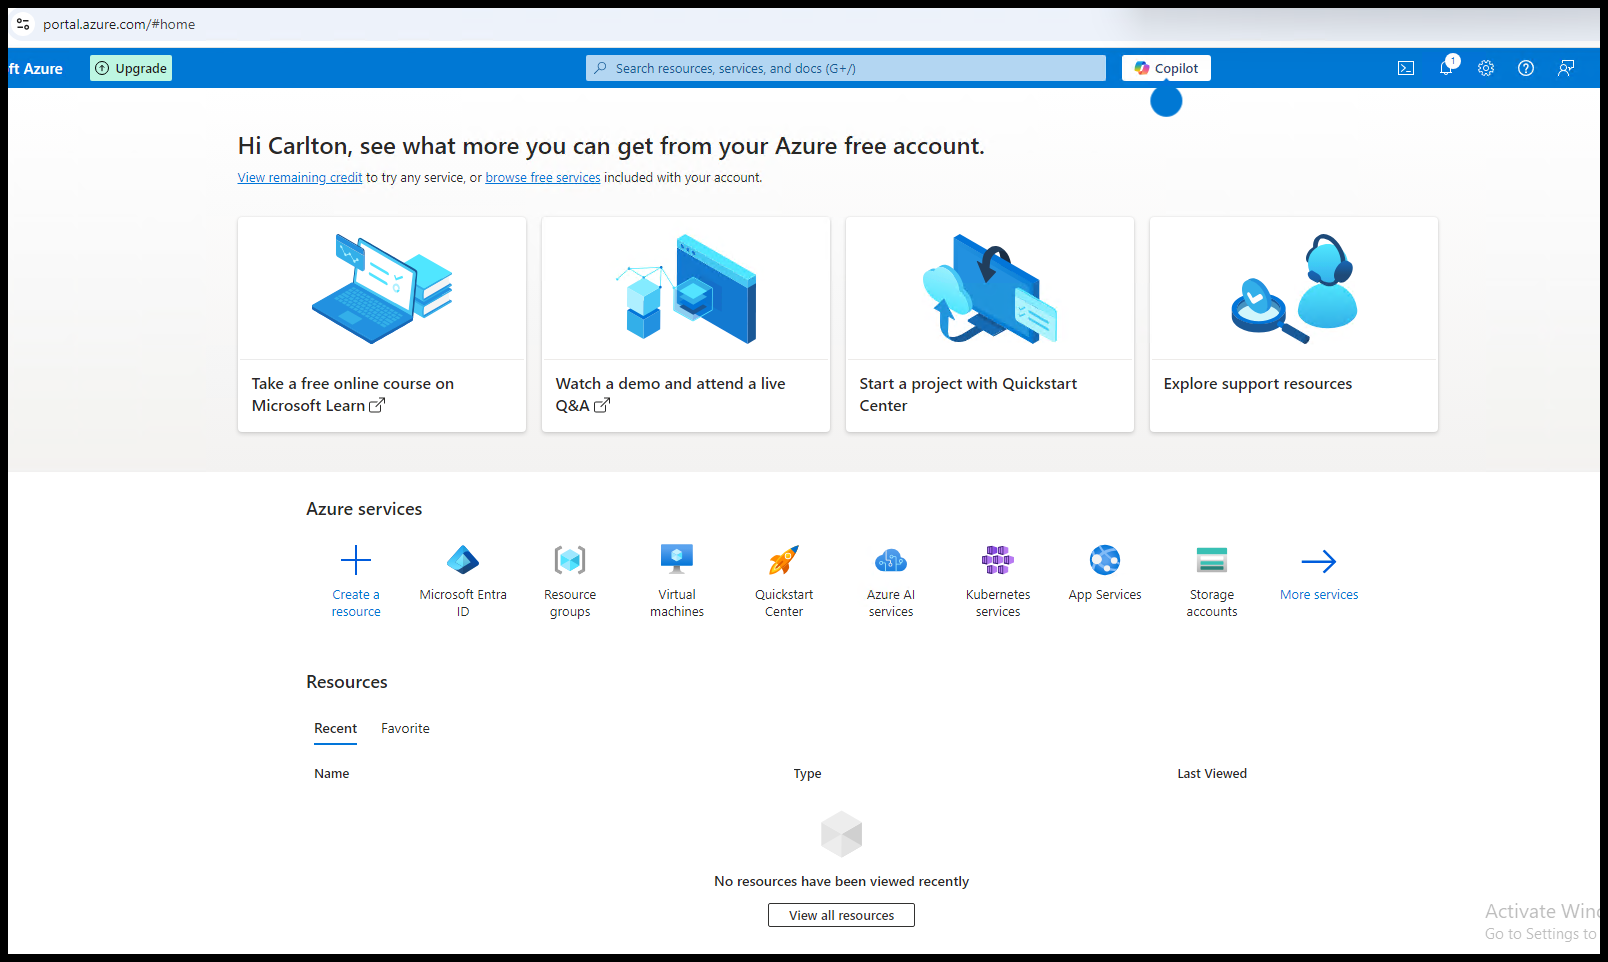Open Storage accounts service
The image size is (1608, 962).
1212,582
